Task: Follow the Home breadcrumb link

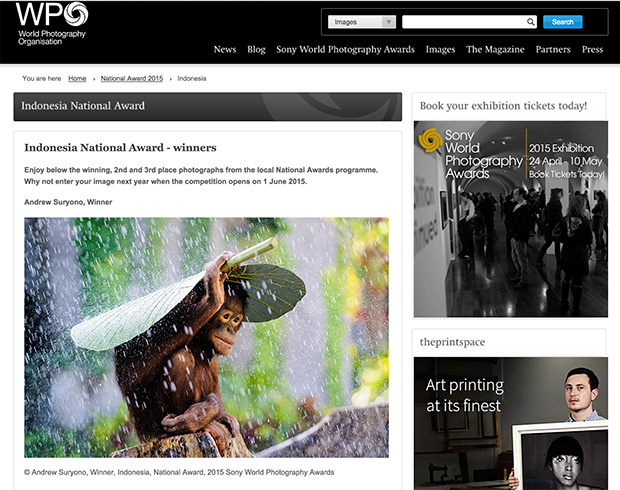Action: [77, 78]
